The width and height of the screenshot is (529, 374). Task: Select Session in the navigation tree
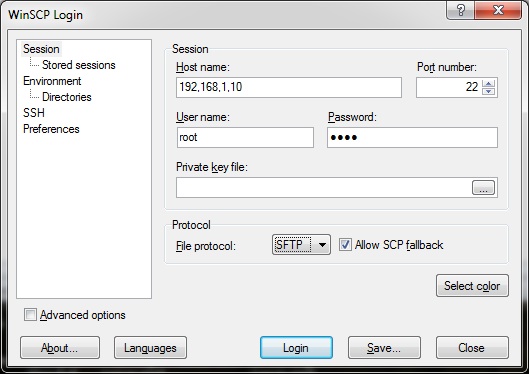(x=41, y=49)
